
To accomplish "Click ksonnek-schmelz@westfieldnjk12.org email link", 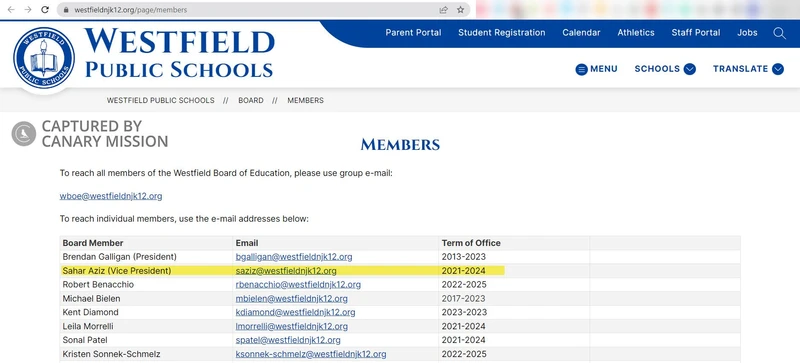I will point(311,354).
